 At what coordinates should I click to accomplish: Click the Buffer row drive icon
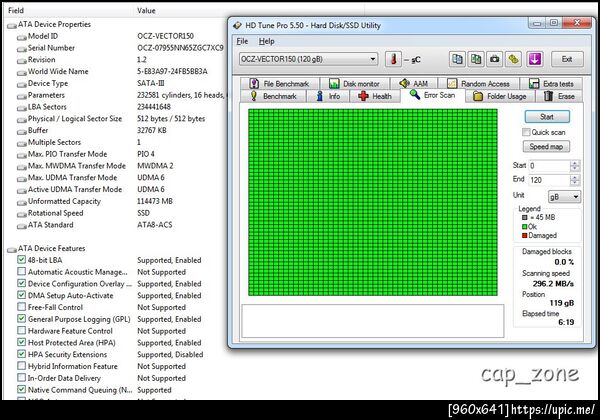tap(21, 131)
